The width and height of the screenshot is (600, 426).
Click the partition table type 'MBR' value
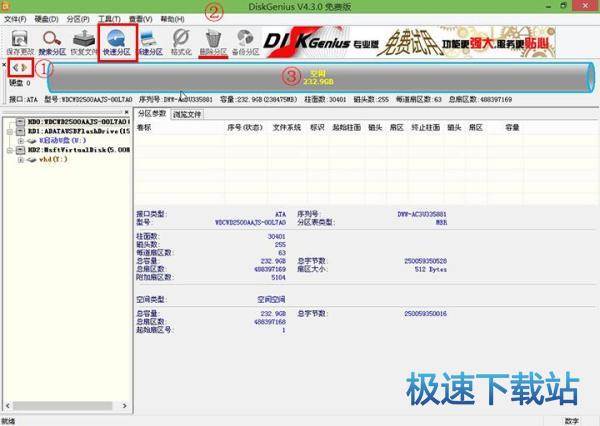(x=441, y=222)
